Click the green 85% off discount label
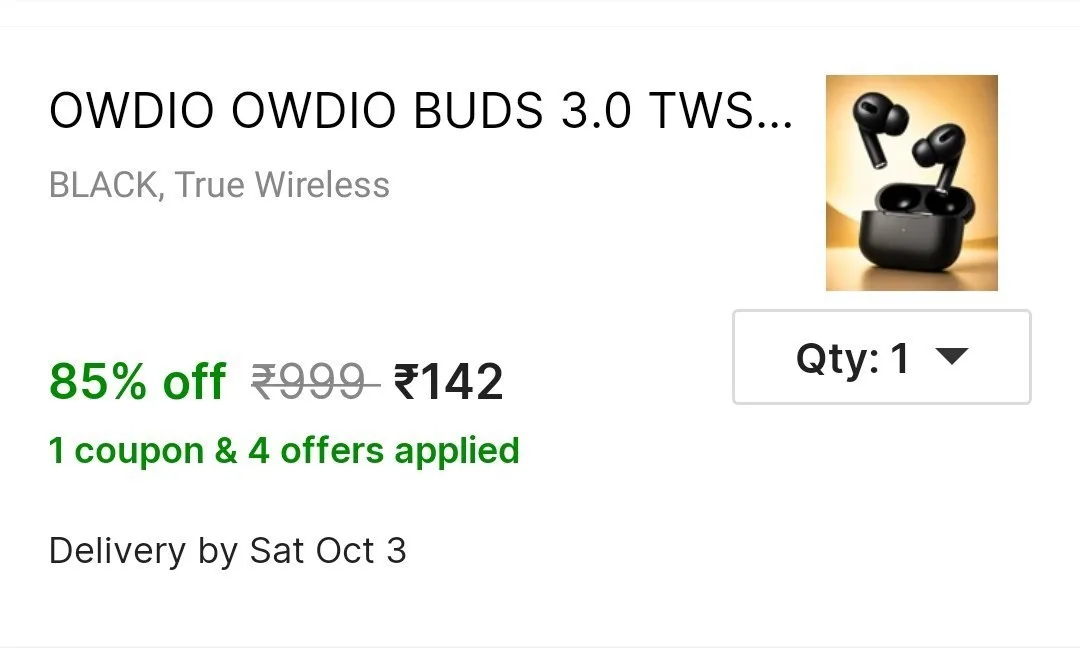This screenshot has height=648, width=1080. (137, 381)
